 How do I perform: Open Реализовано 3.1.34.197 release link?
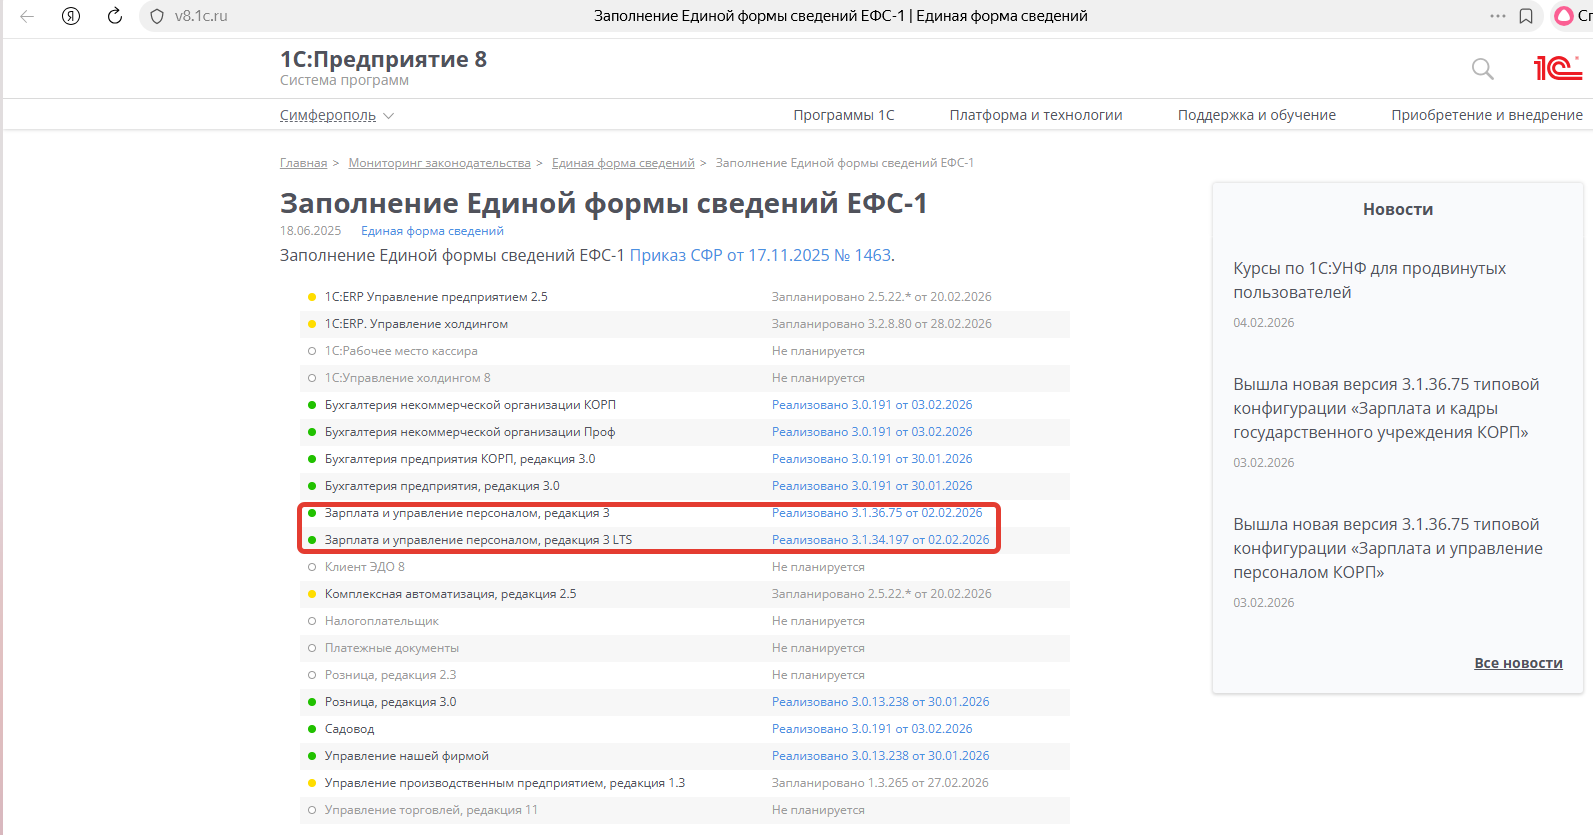[880, 540]
